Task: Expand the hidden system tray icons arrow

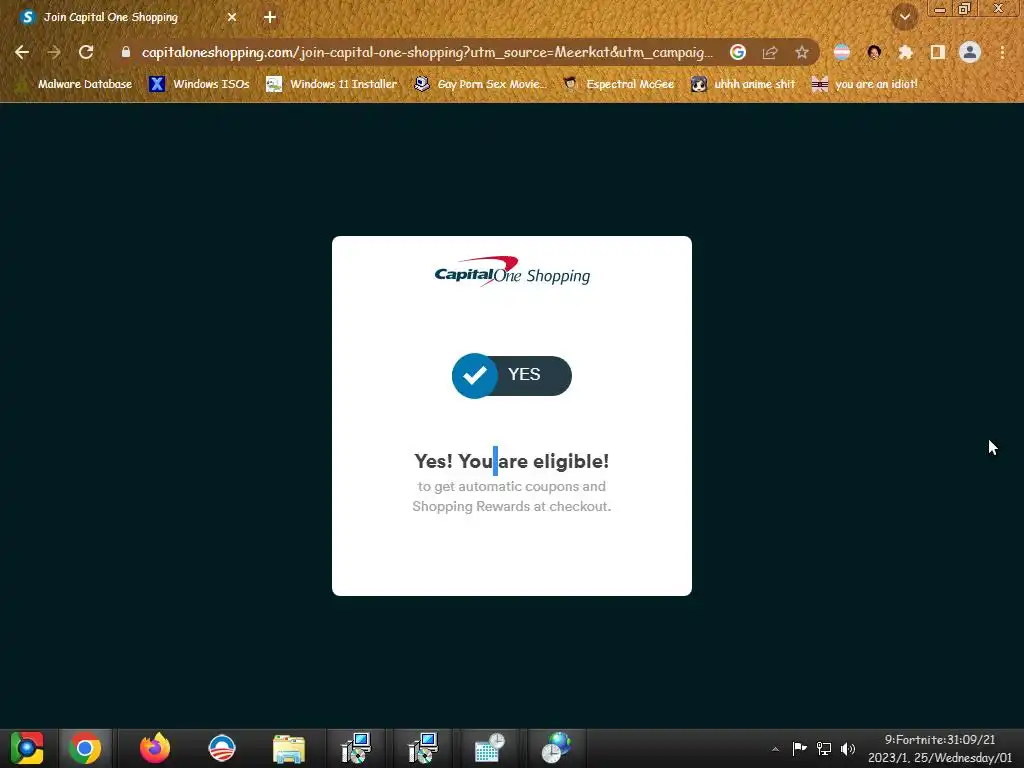Action: click(775, 749)
